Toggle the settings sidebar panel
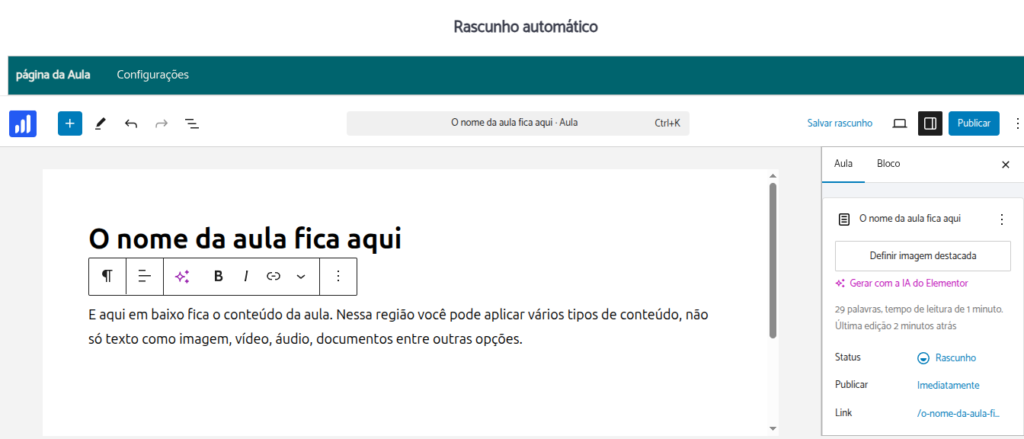The width and height of the screenshot is (1024, 439). [930, 124]
